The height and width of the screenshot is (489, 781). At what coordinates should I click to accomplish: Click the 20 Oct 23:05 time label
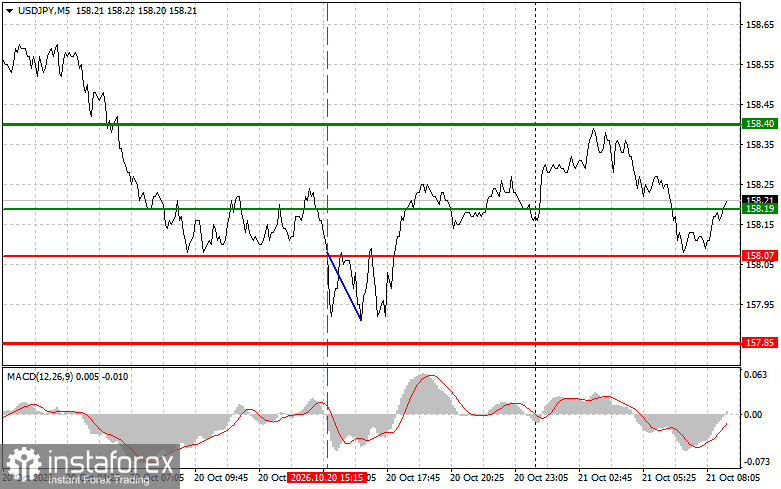(541, 478)
